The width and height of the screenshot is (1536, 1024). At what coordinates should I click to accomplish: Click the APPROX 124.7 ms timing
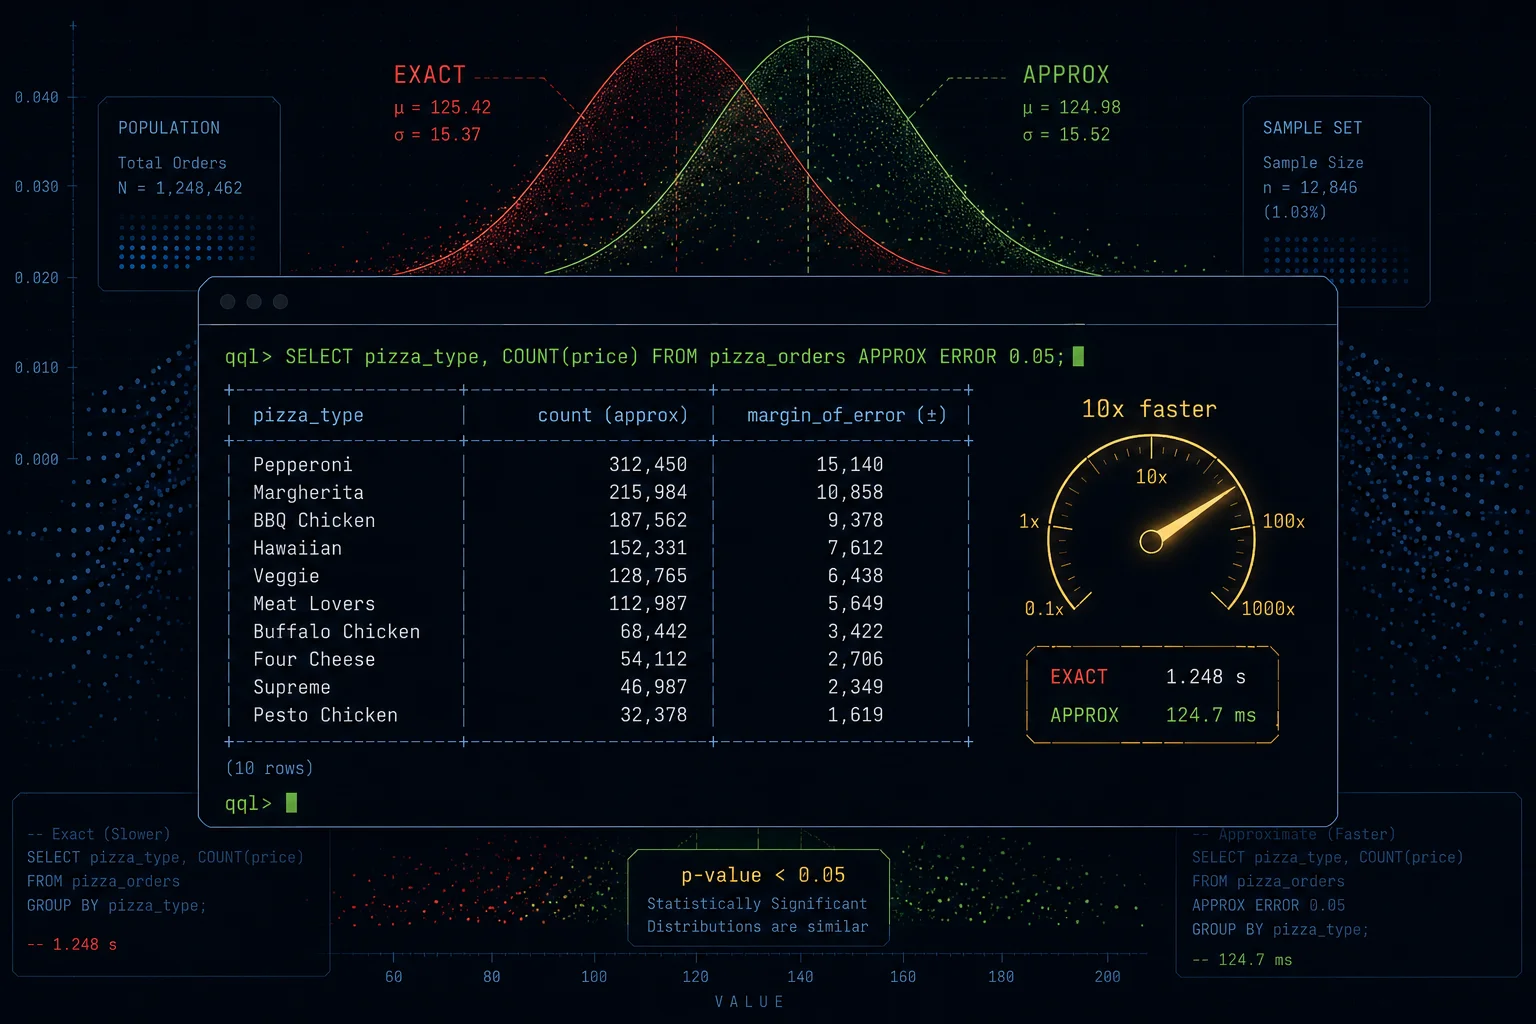1153,715
